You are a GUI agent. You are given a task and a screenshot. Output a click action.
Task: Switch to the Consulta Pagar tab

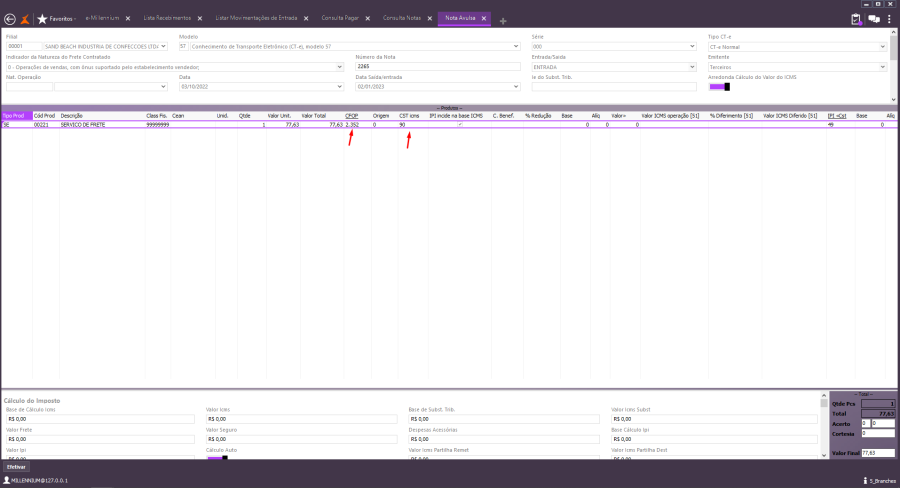[340, 18]
